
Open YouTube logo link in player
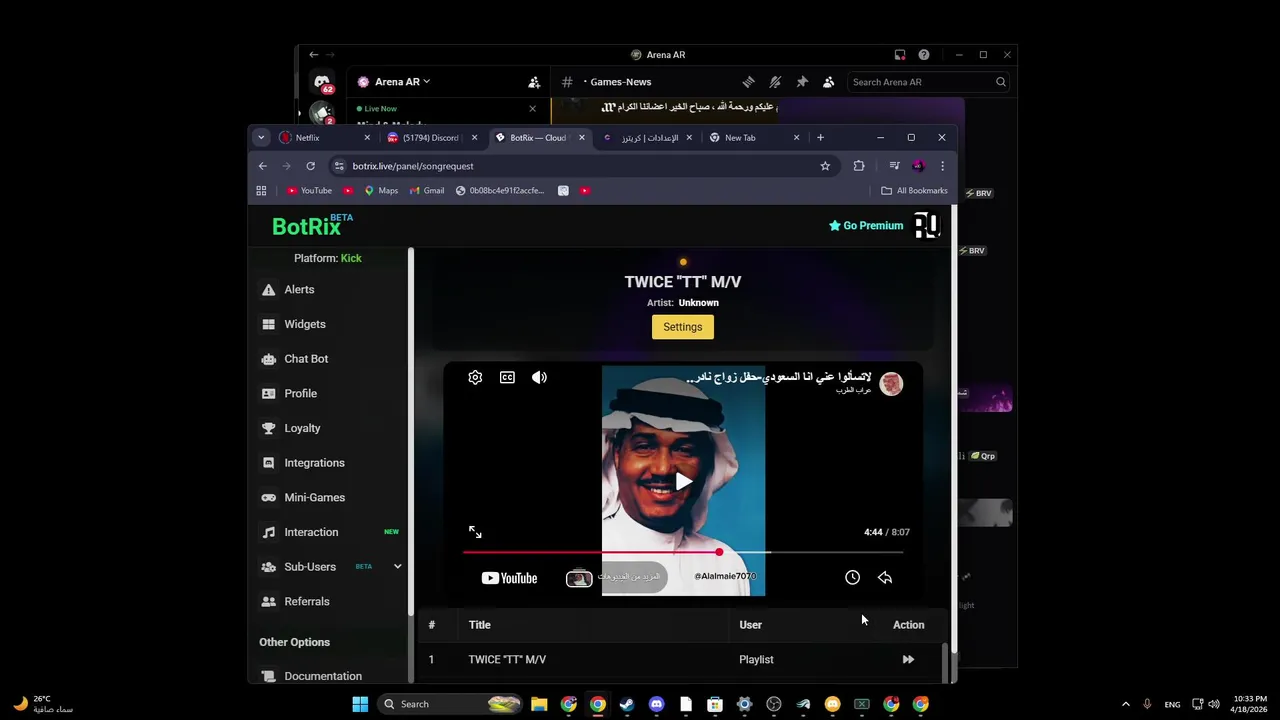point(509,578)
